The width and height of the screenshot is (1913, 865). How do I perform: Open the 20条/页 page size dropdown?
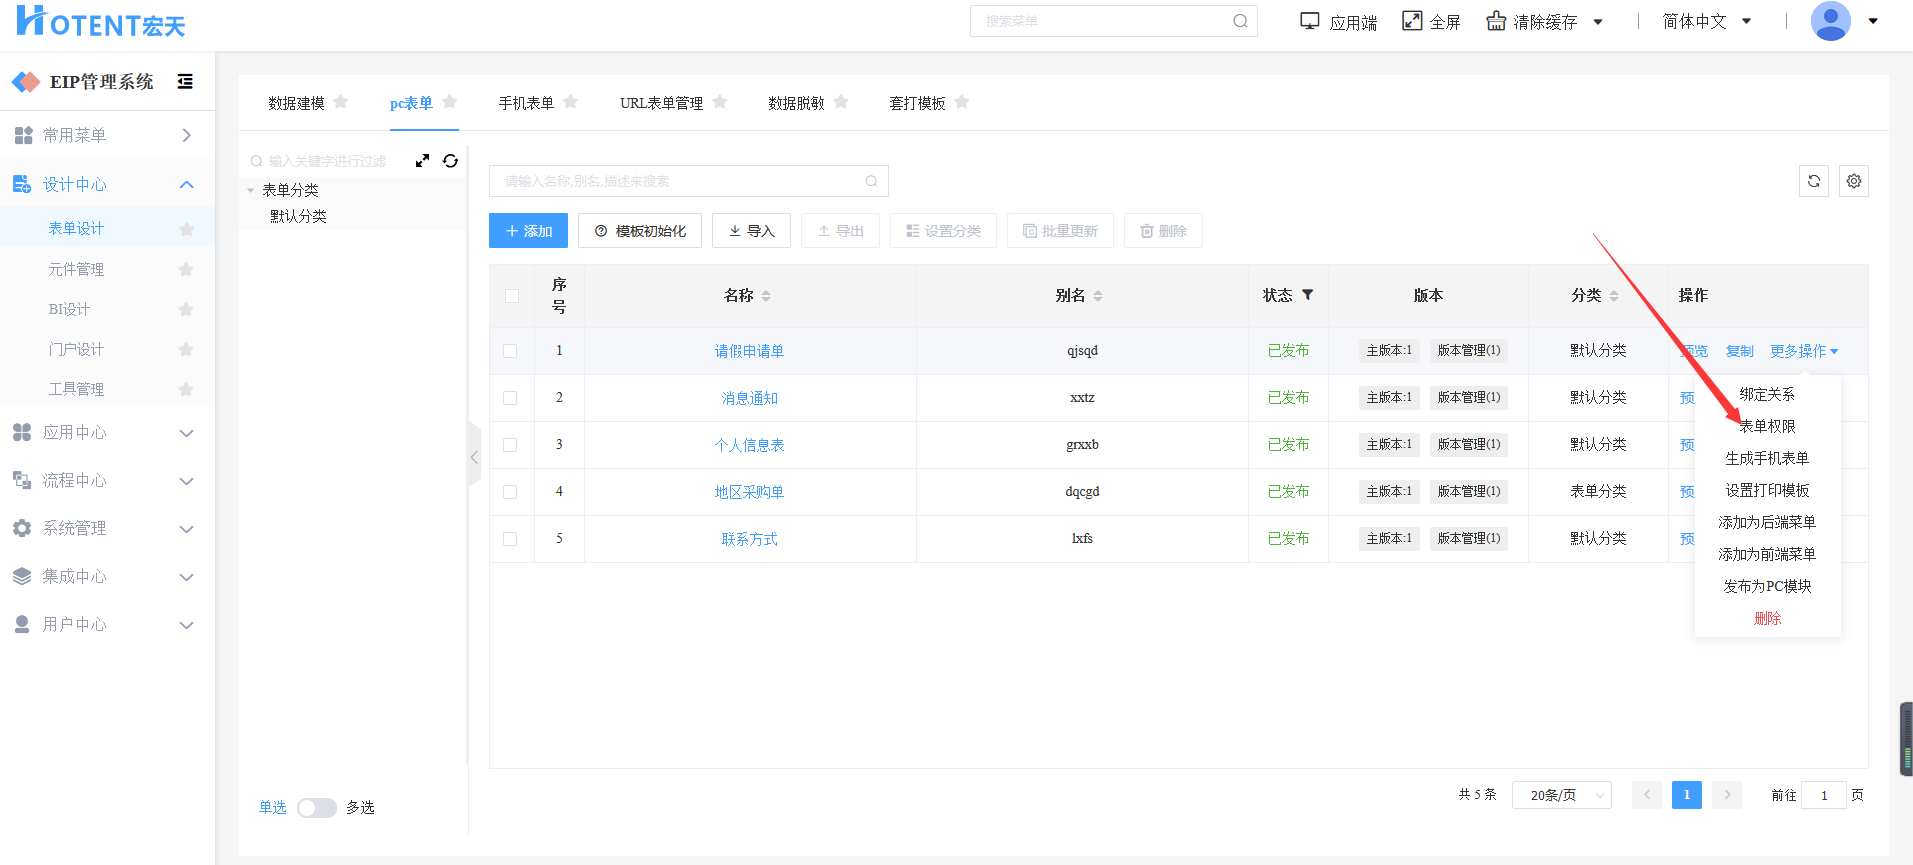[1560, 795]
